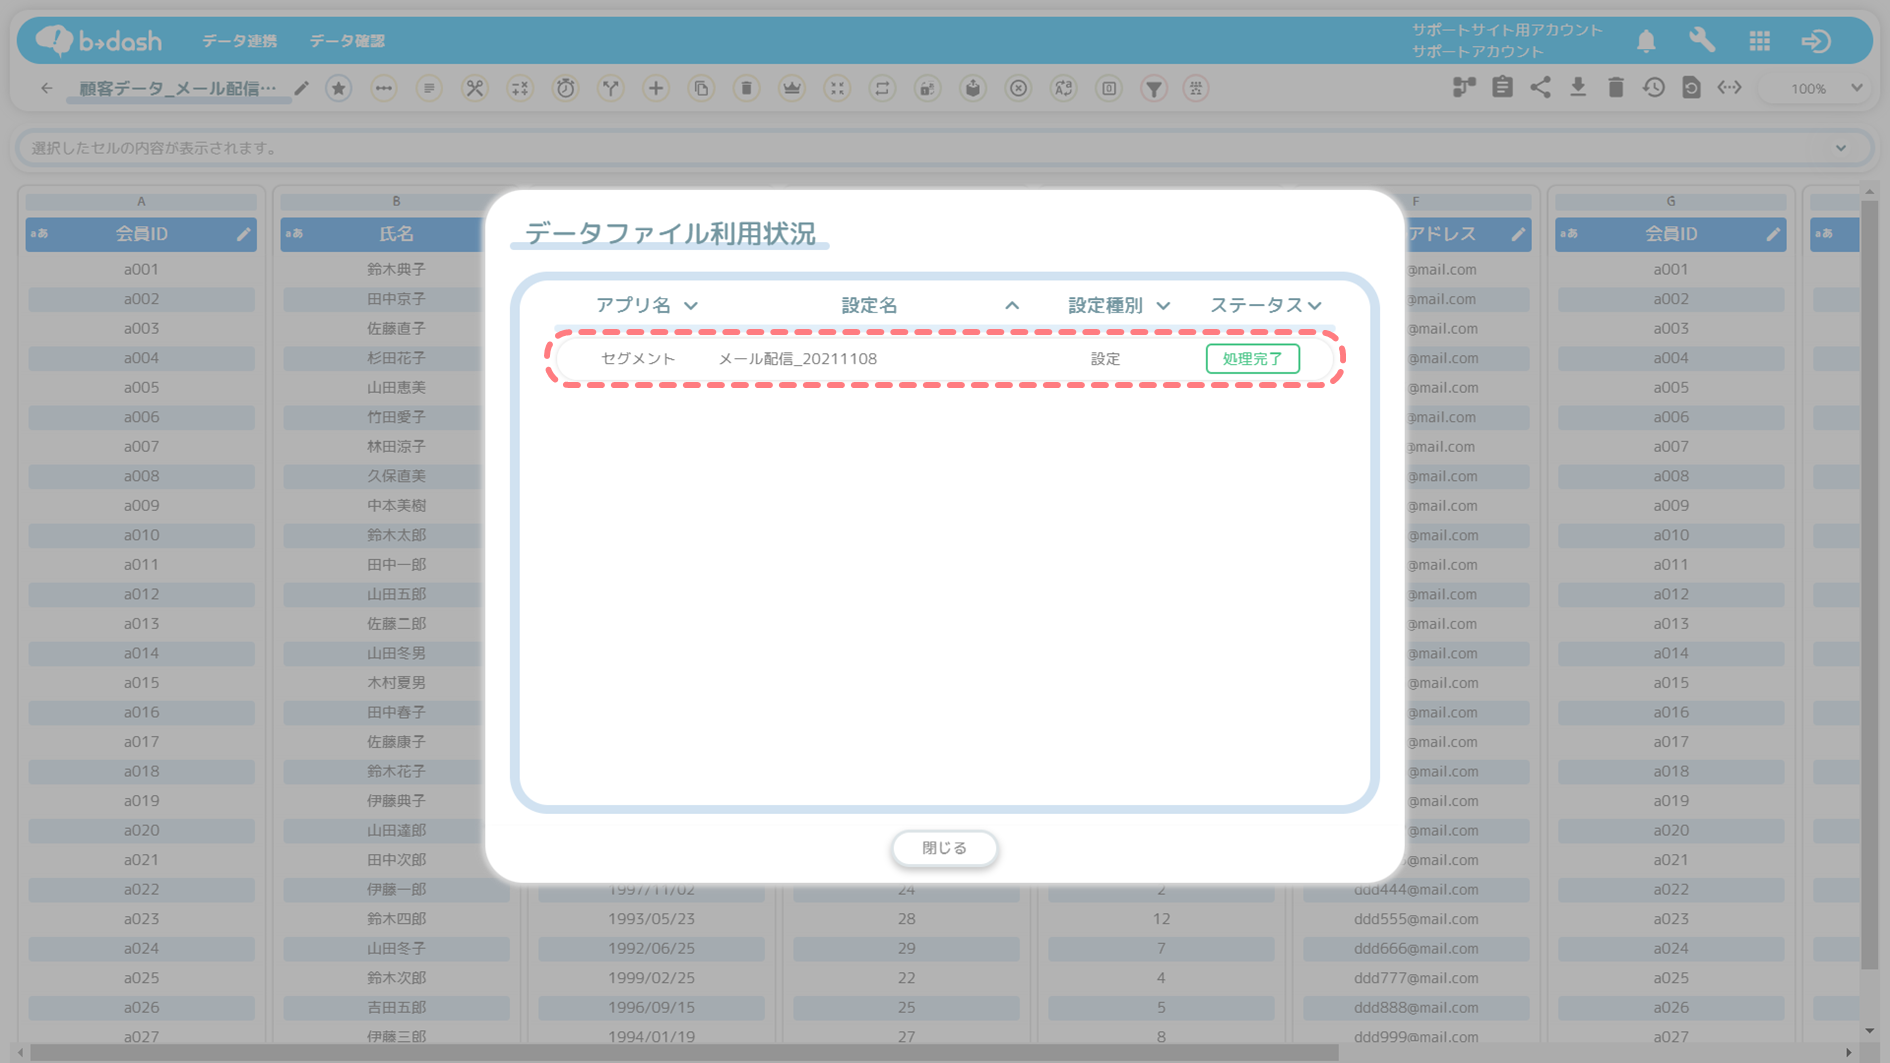Sort by アプリ名 column chevron
Image resolution: width=1890 pixels, height=1063 pixels.
pos(691,306)
